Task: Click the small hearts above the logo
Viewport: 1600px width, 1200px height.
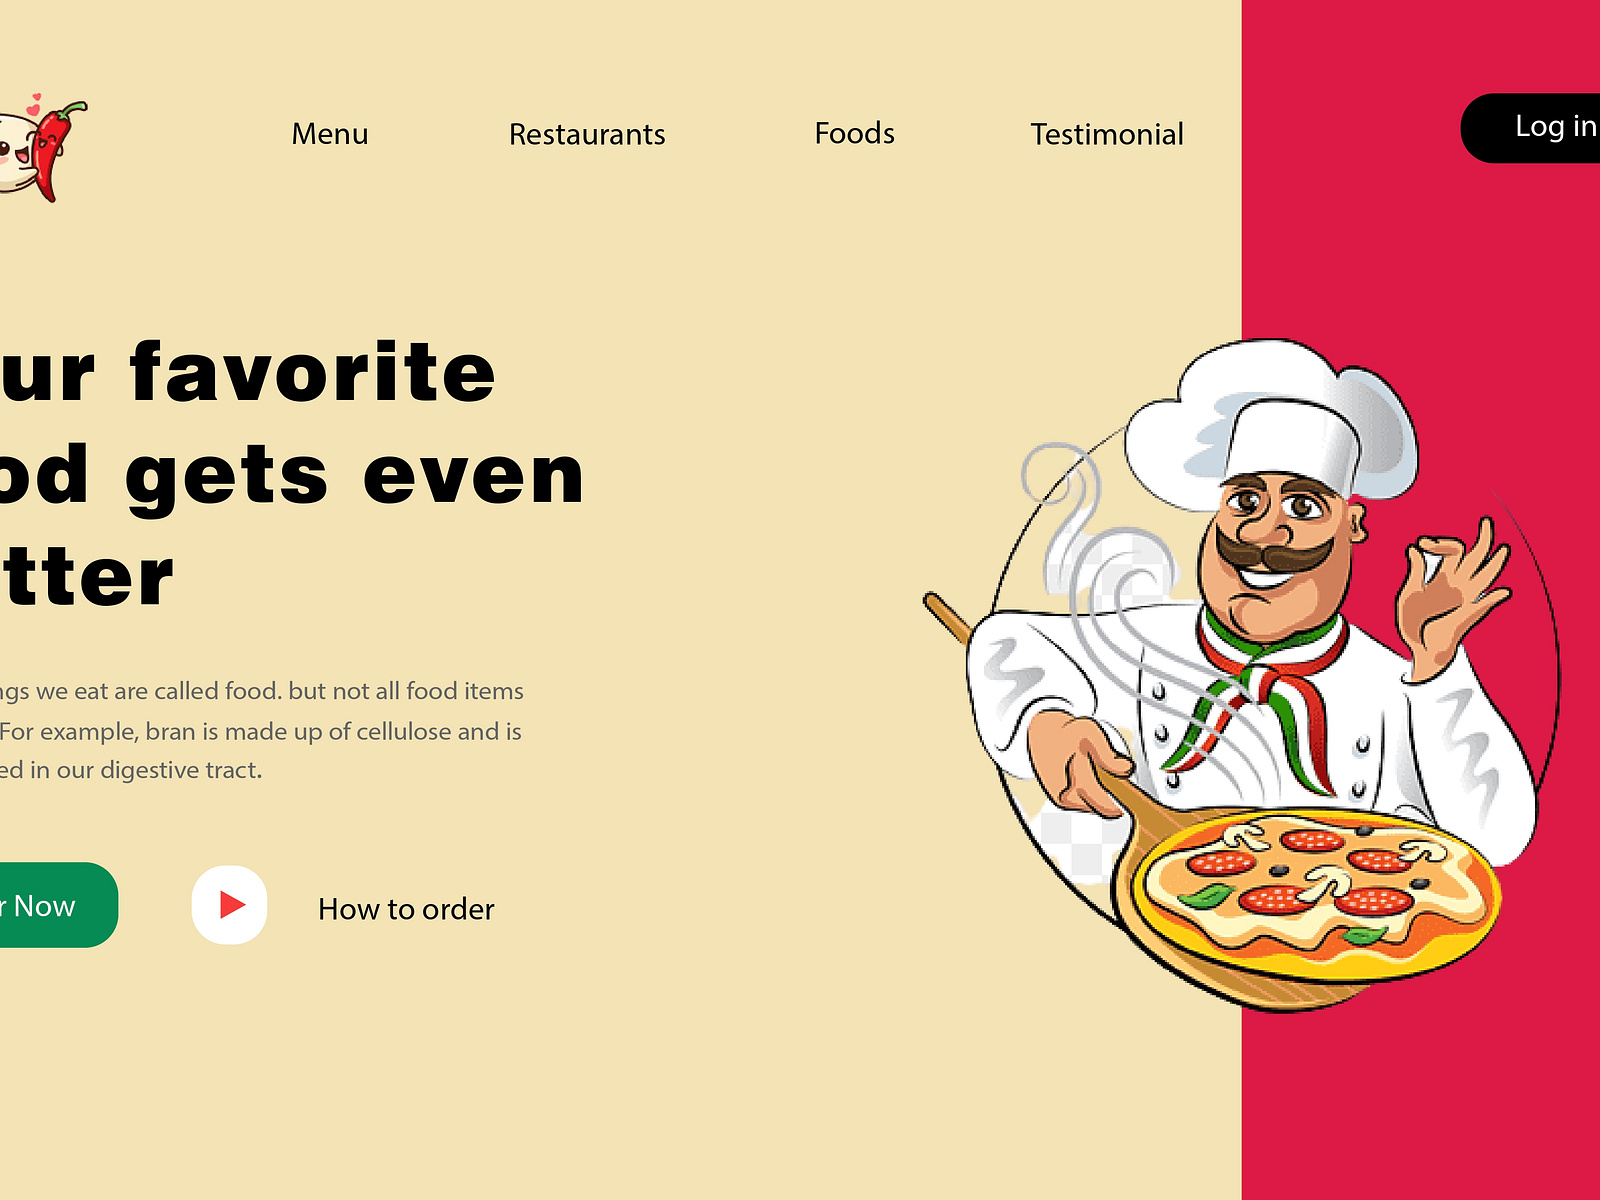Action: pos(33,102)
